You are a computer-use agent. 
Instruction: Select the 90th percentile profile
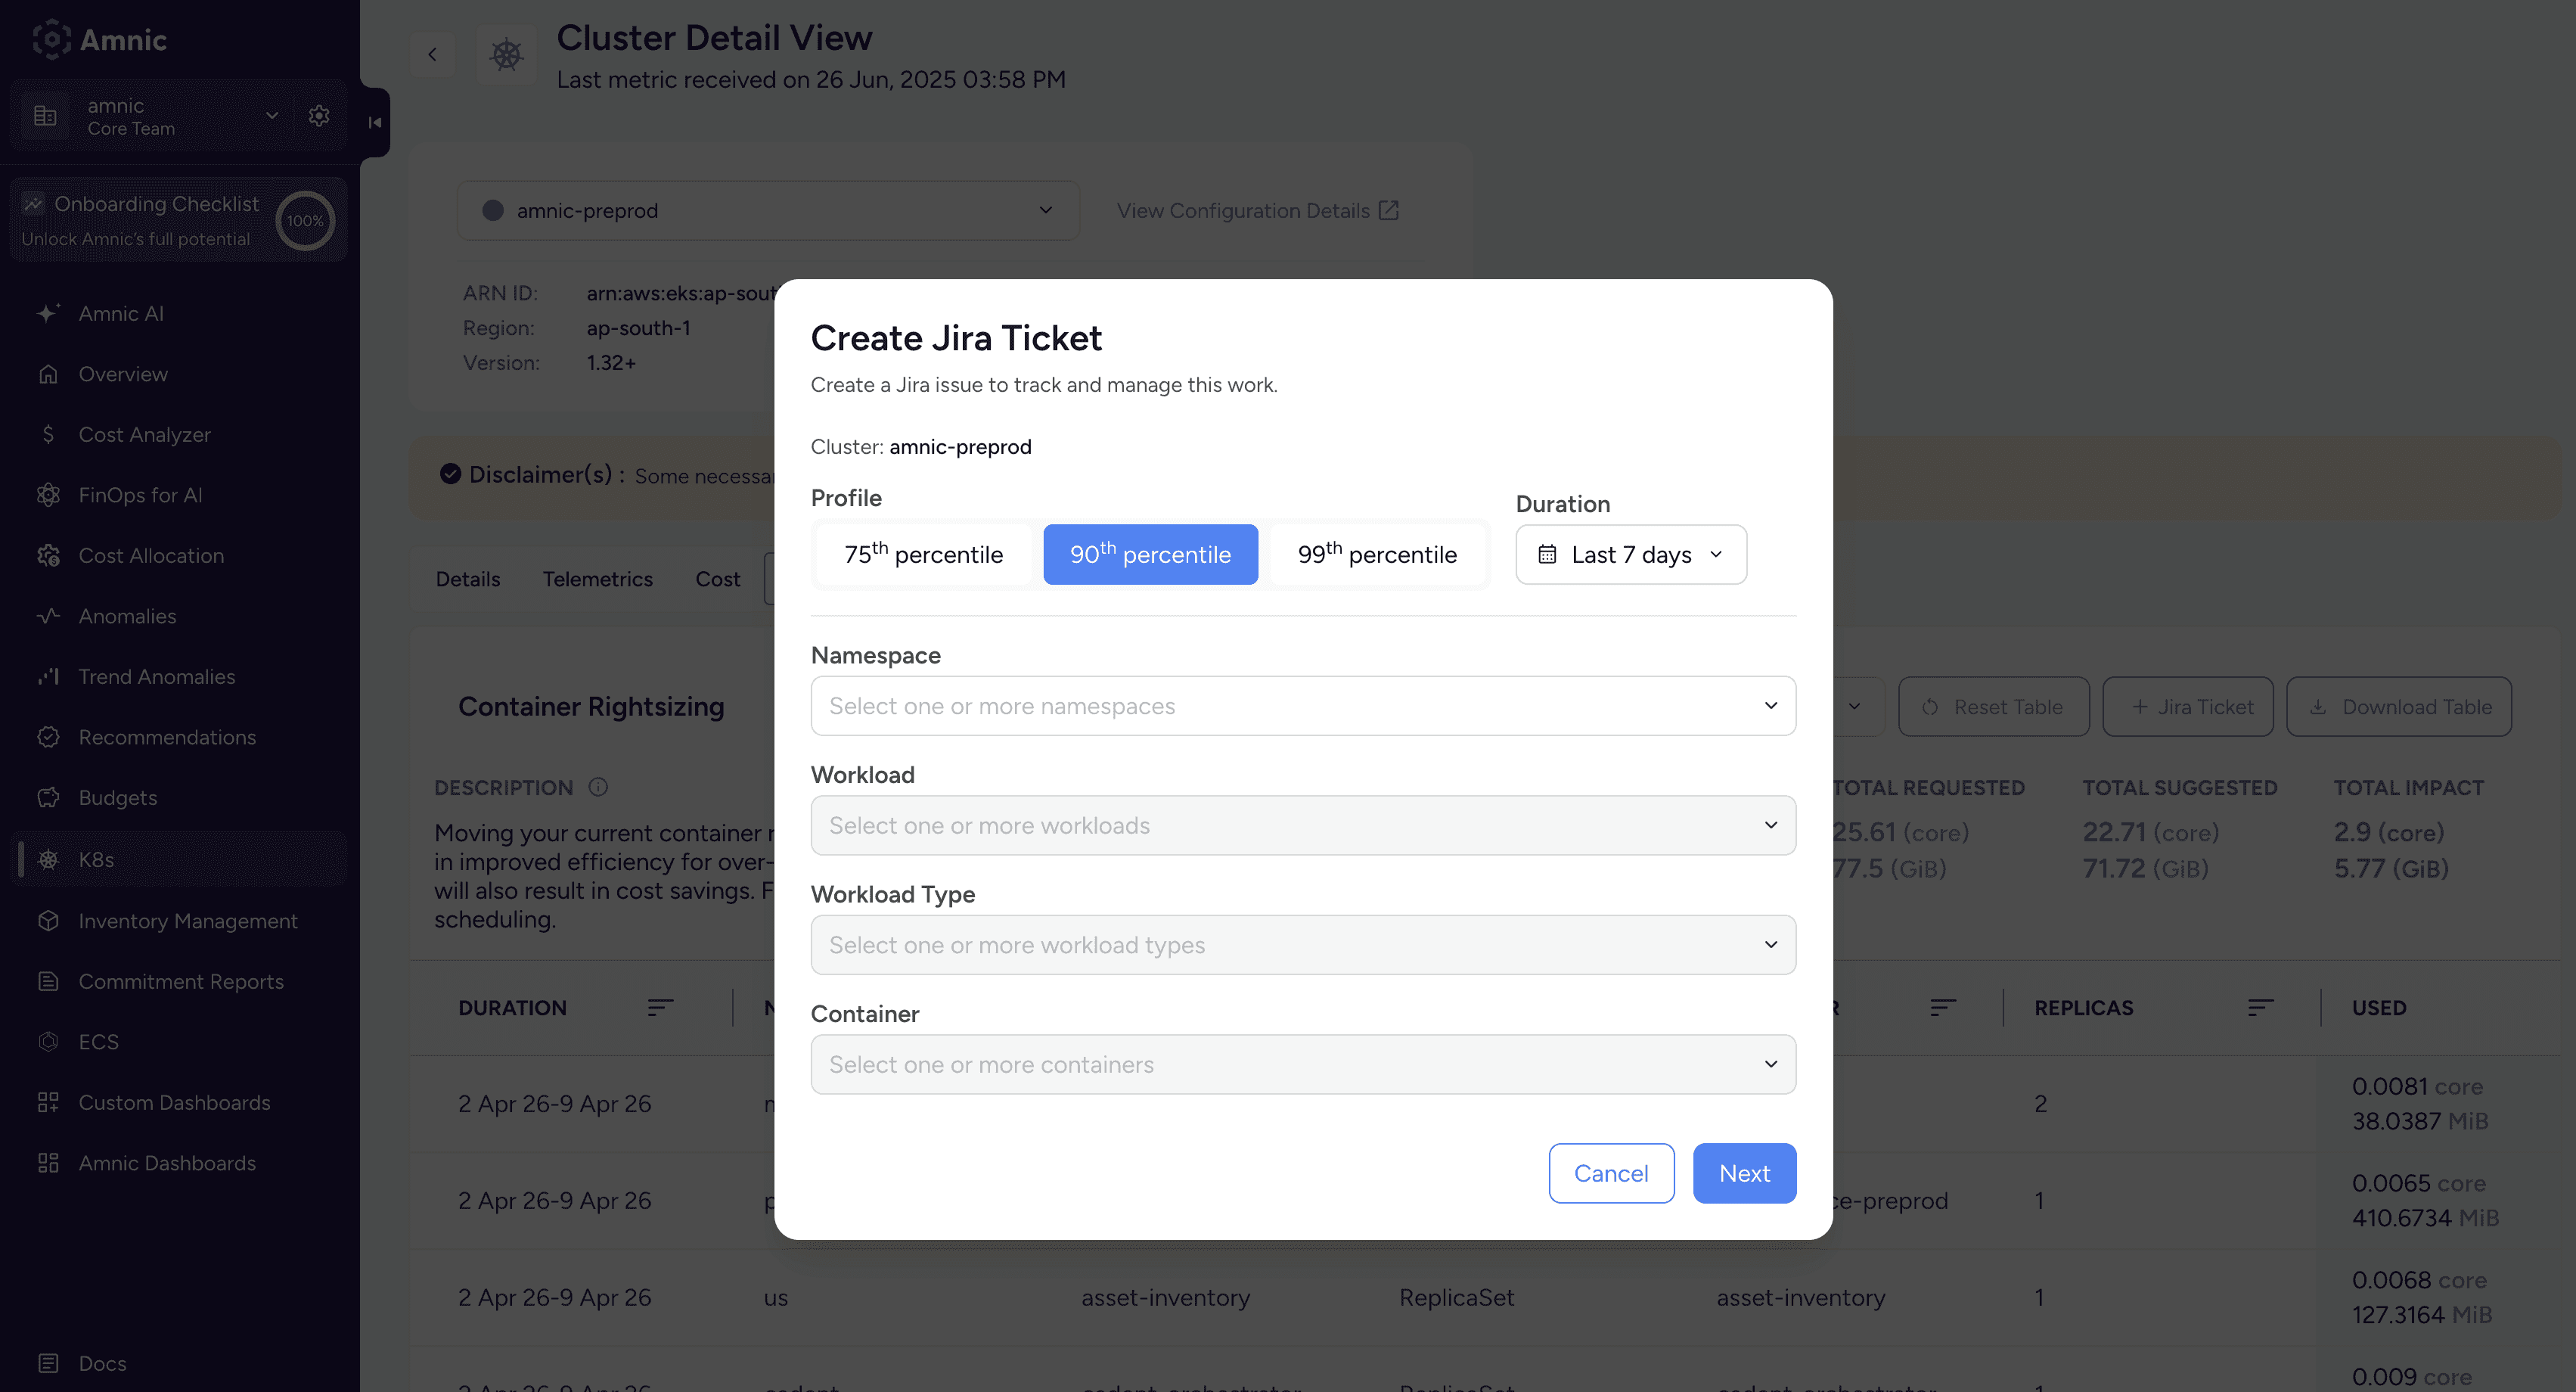click(1150, 554)
